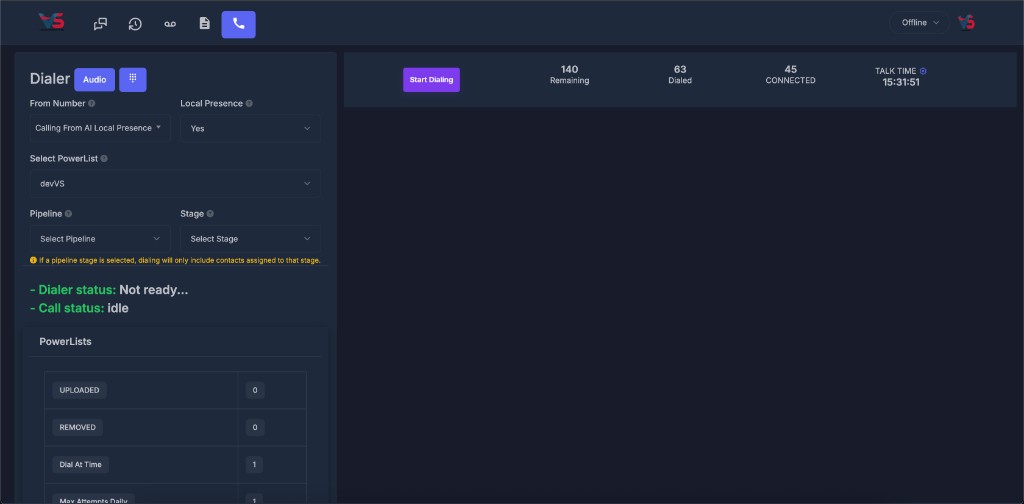This screenshot has width=1024, height=504.
Task: Open the dial pad keypad button
Action: point(133,80)
